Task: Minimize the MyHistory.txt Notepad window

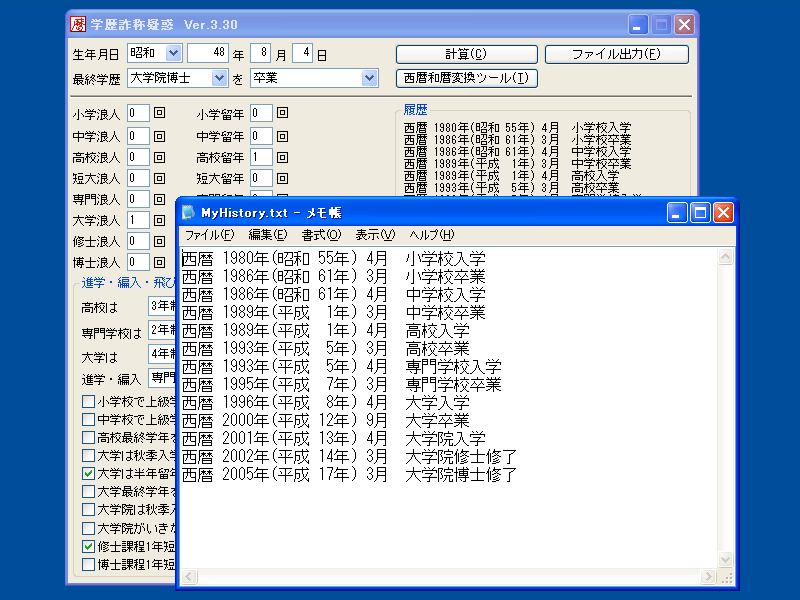Action: pos(677,212)
